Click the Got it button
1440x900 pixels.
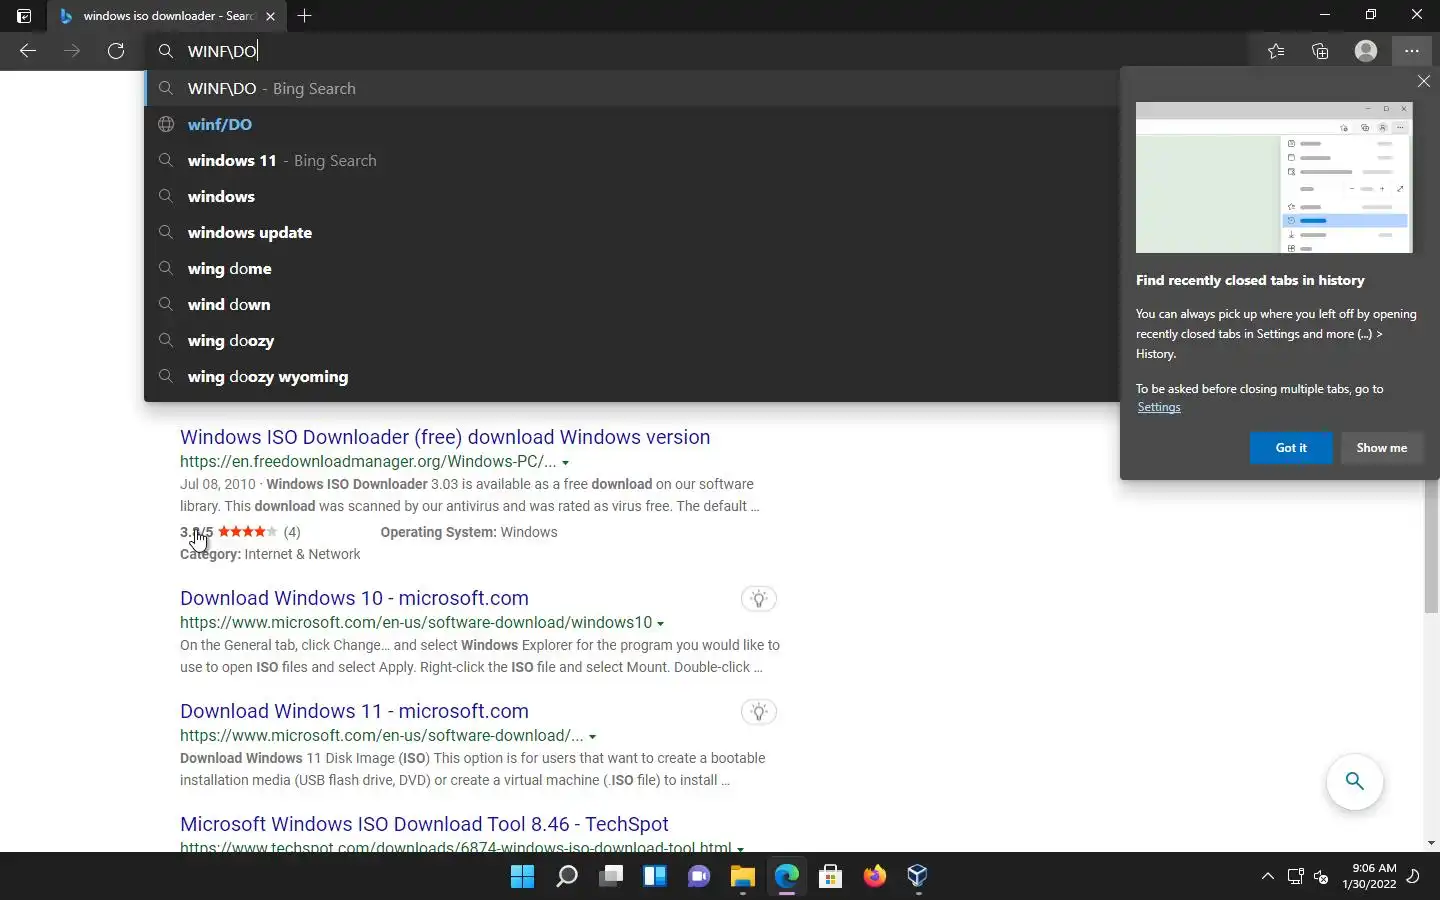(x=1291, y=448)
